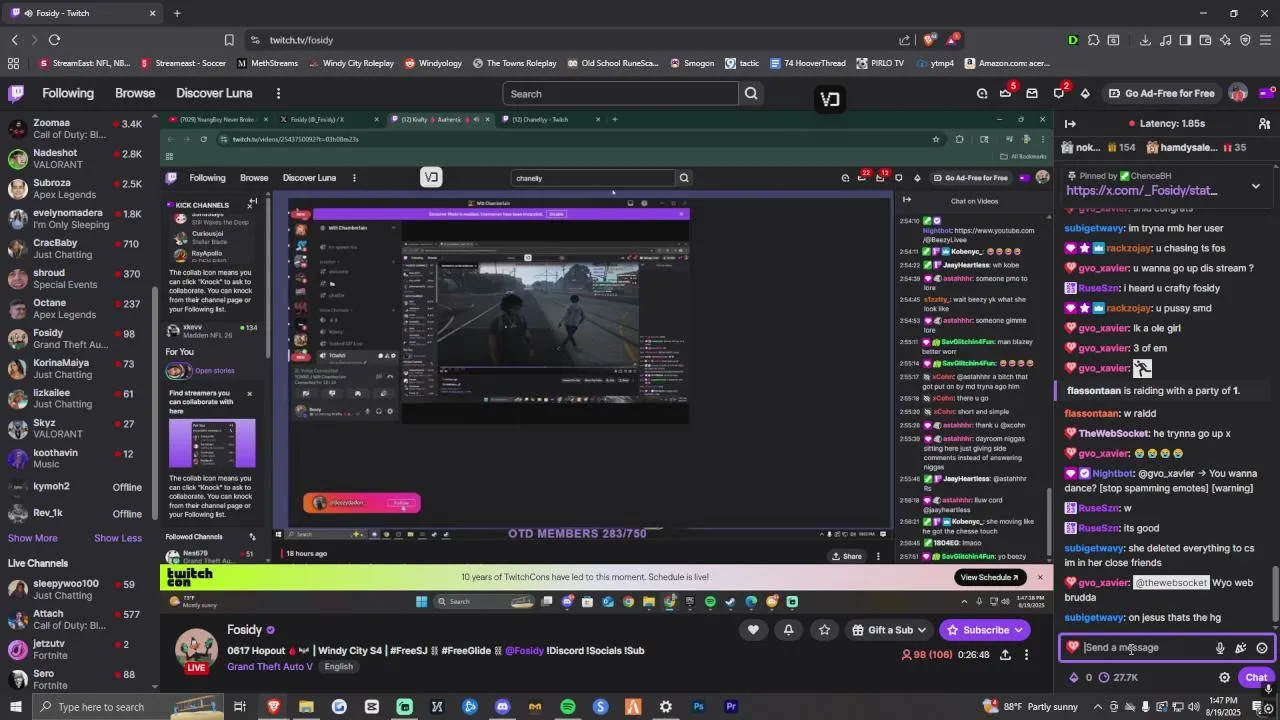Click the English language tag
The width and height of the screenshot is (1280, 720).
[x=338, y=667]
